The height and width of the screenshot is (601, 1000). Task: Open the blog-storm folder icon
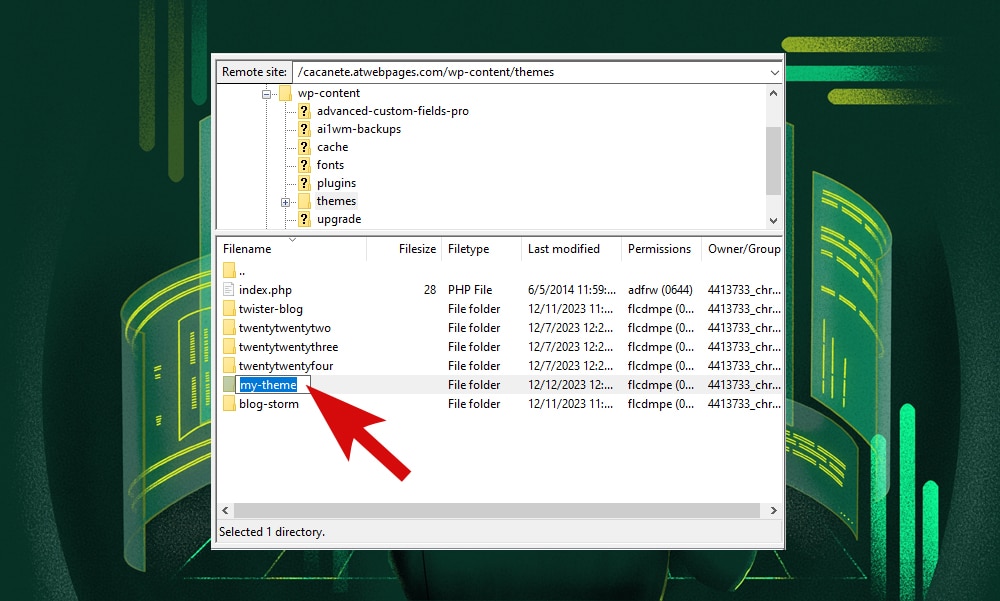pos(229,403)
